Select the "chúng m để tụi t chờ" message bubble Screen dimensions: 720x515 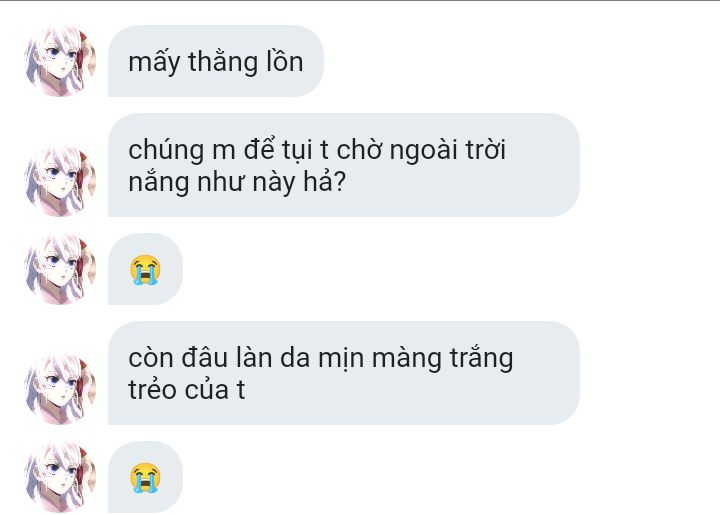343,165
